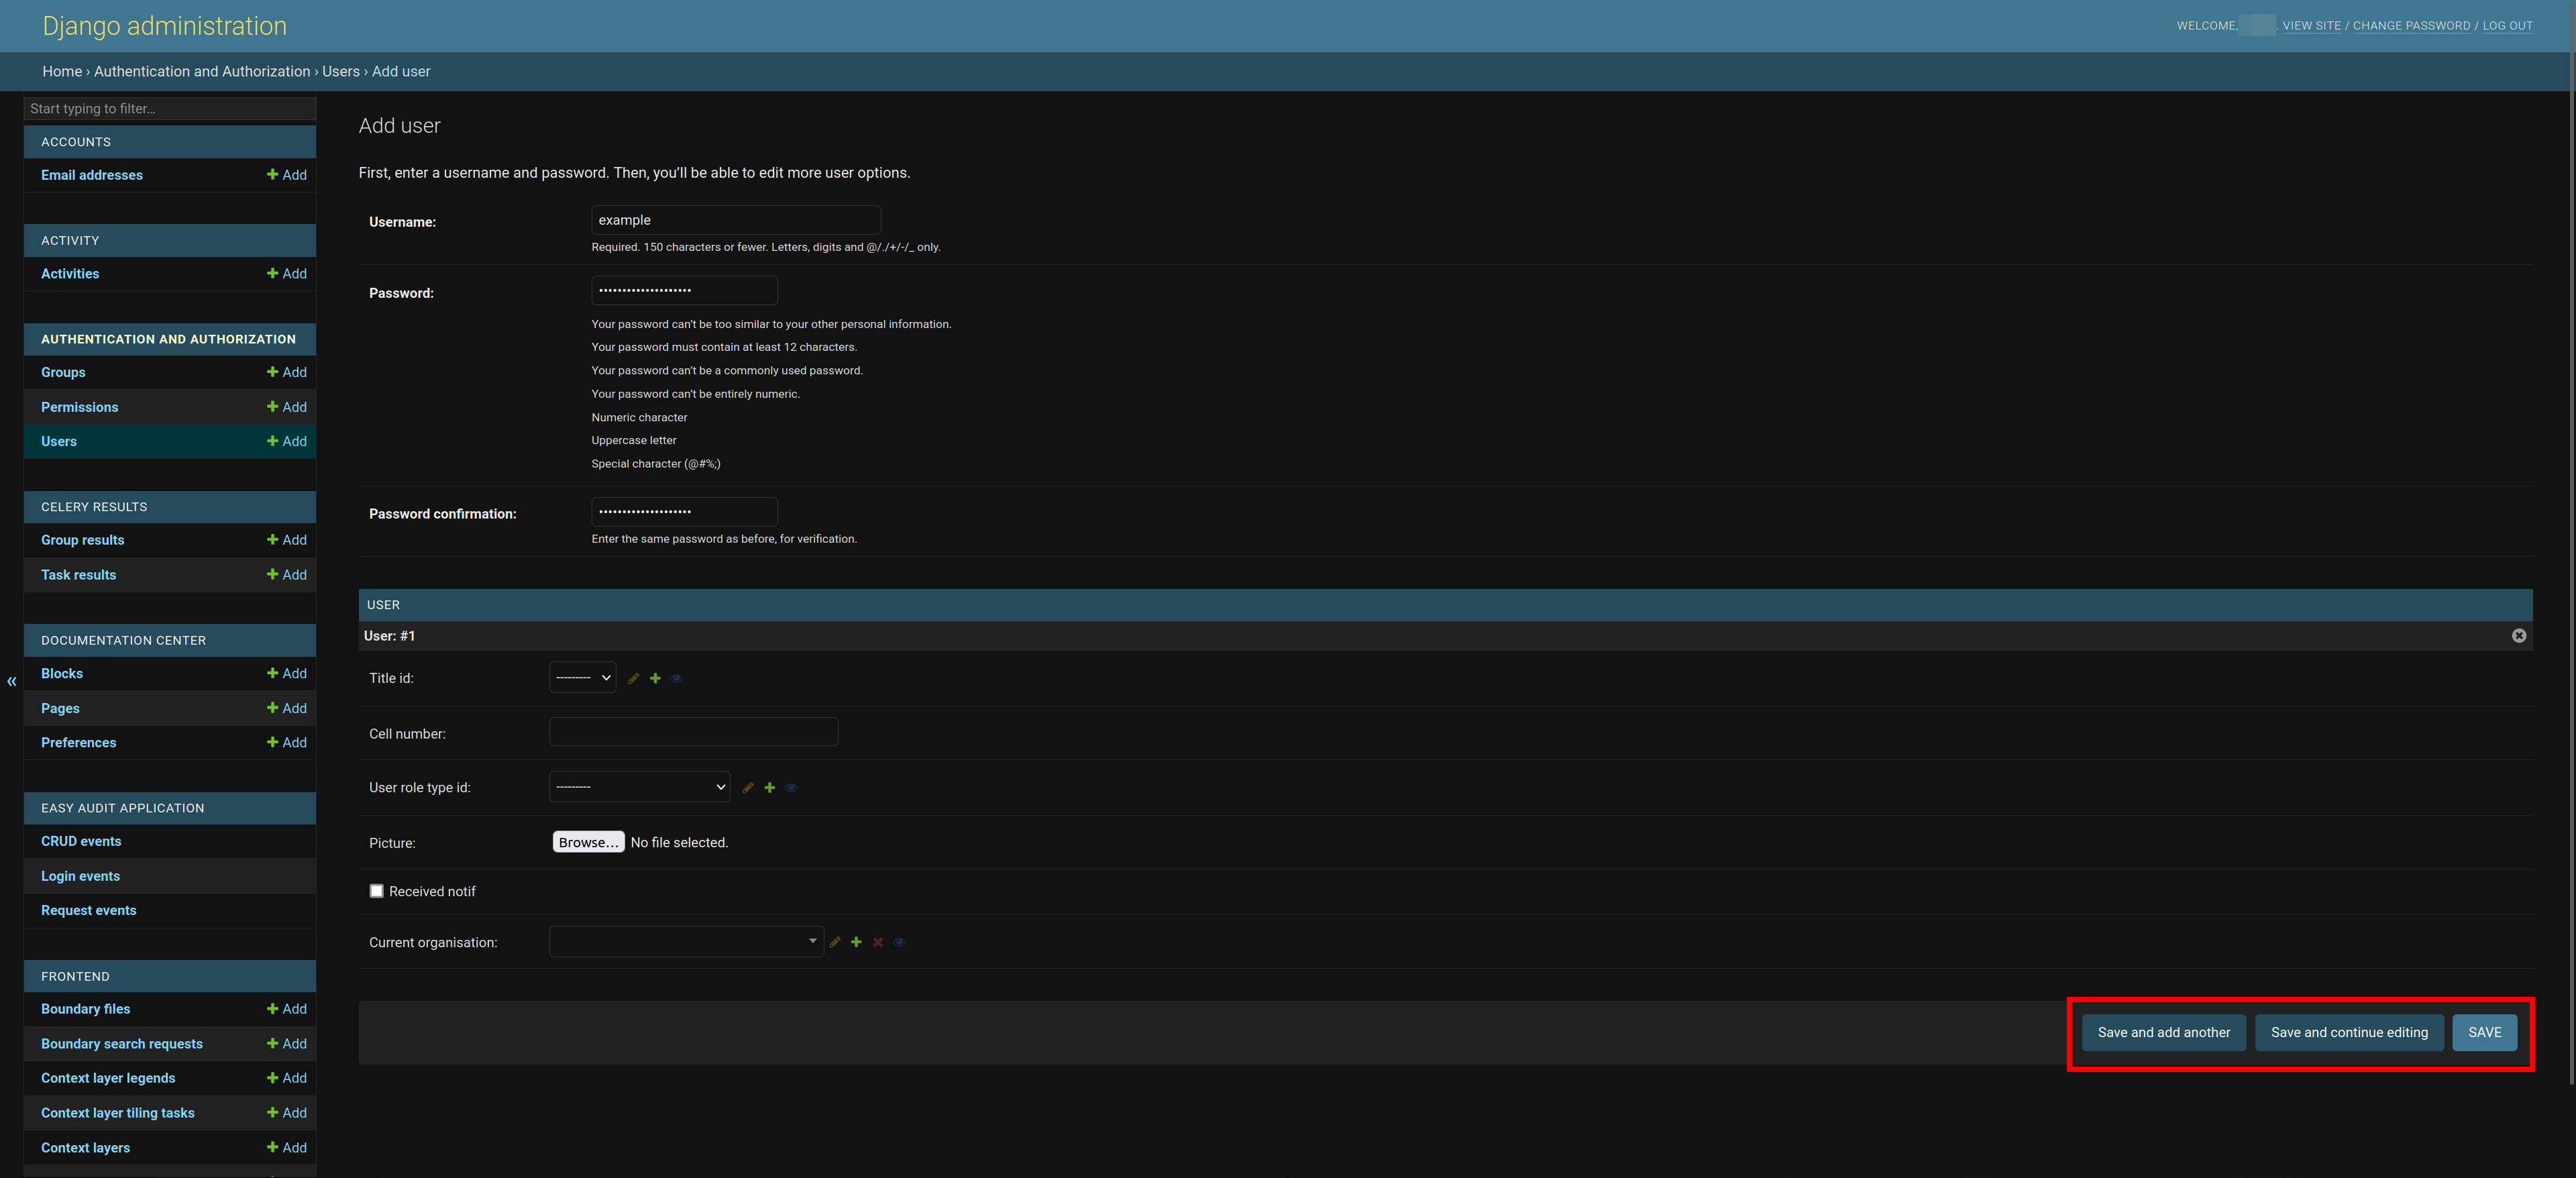Open the Current organisation select box
Image resolution: width=2576 pixels, height=1178 pixels.
pyautogui.click(x=686, y=941)
